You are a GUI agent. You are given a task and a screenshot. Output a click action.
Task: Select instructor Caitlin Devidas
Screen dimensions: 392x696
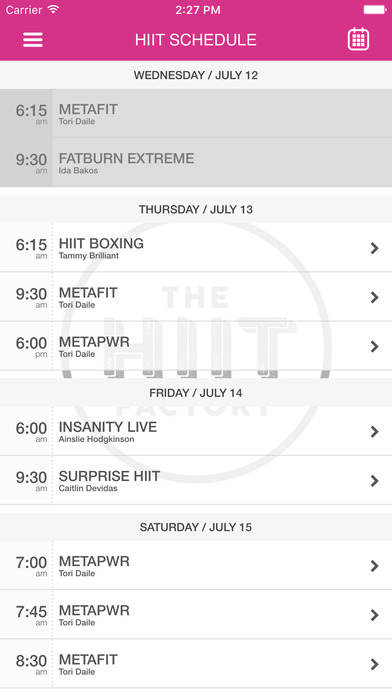coord(88,488)
